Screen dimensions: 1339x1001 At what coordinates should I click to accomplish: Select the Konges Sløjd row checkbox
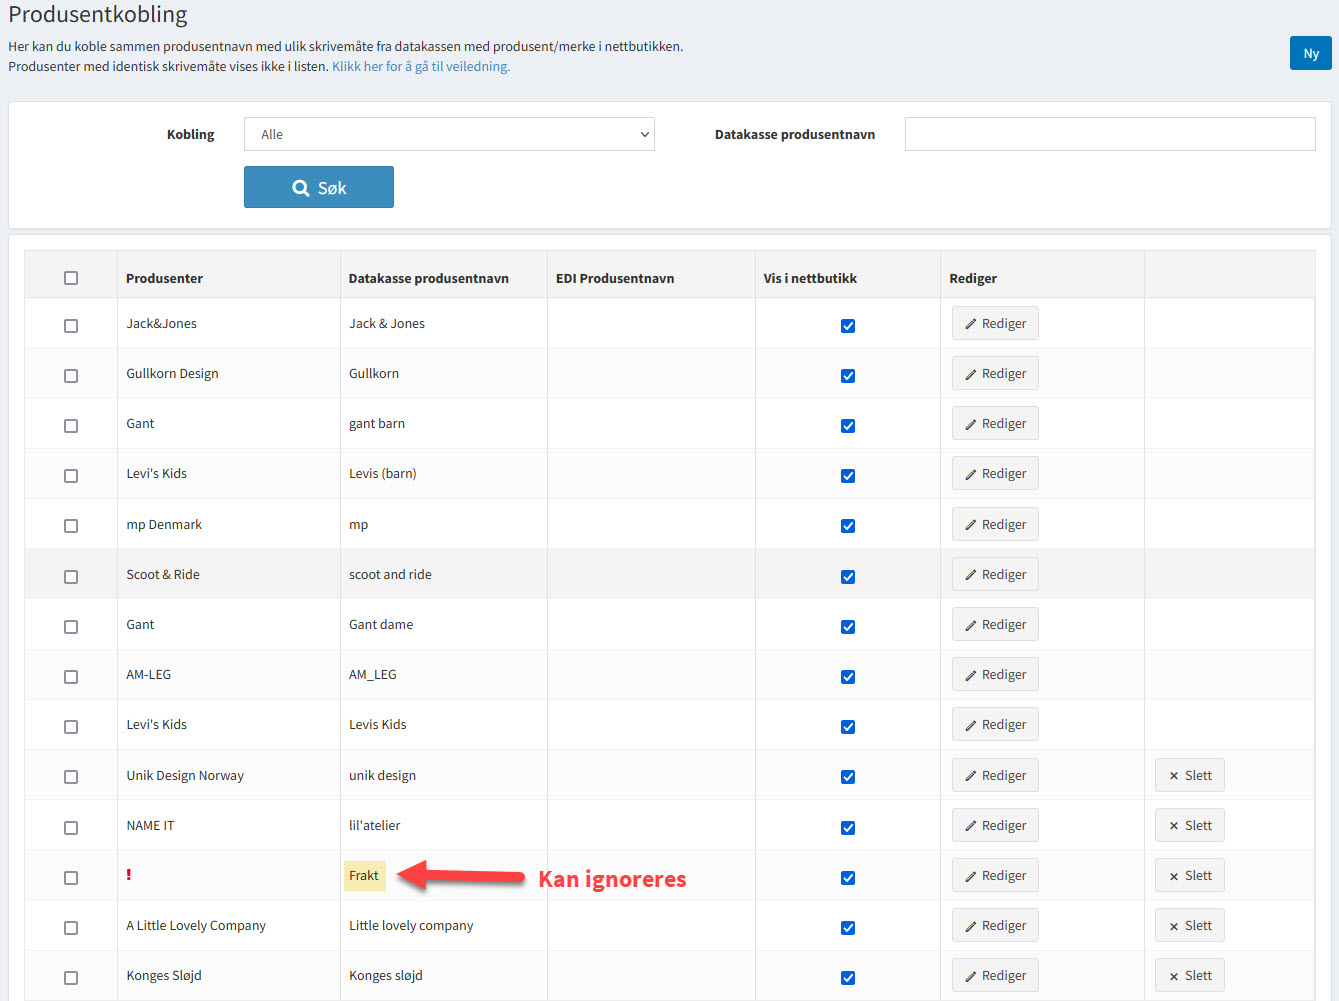point(71,978)
